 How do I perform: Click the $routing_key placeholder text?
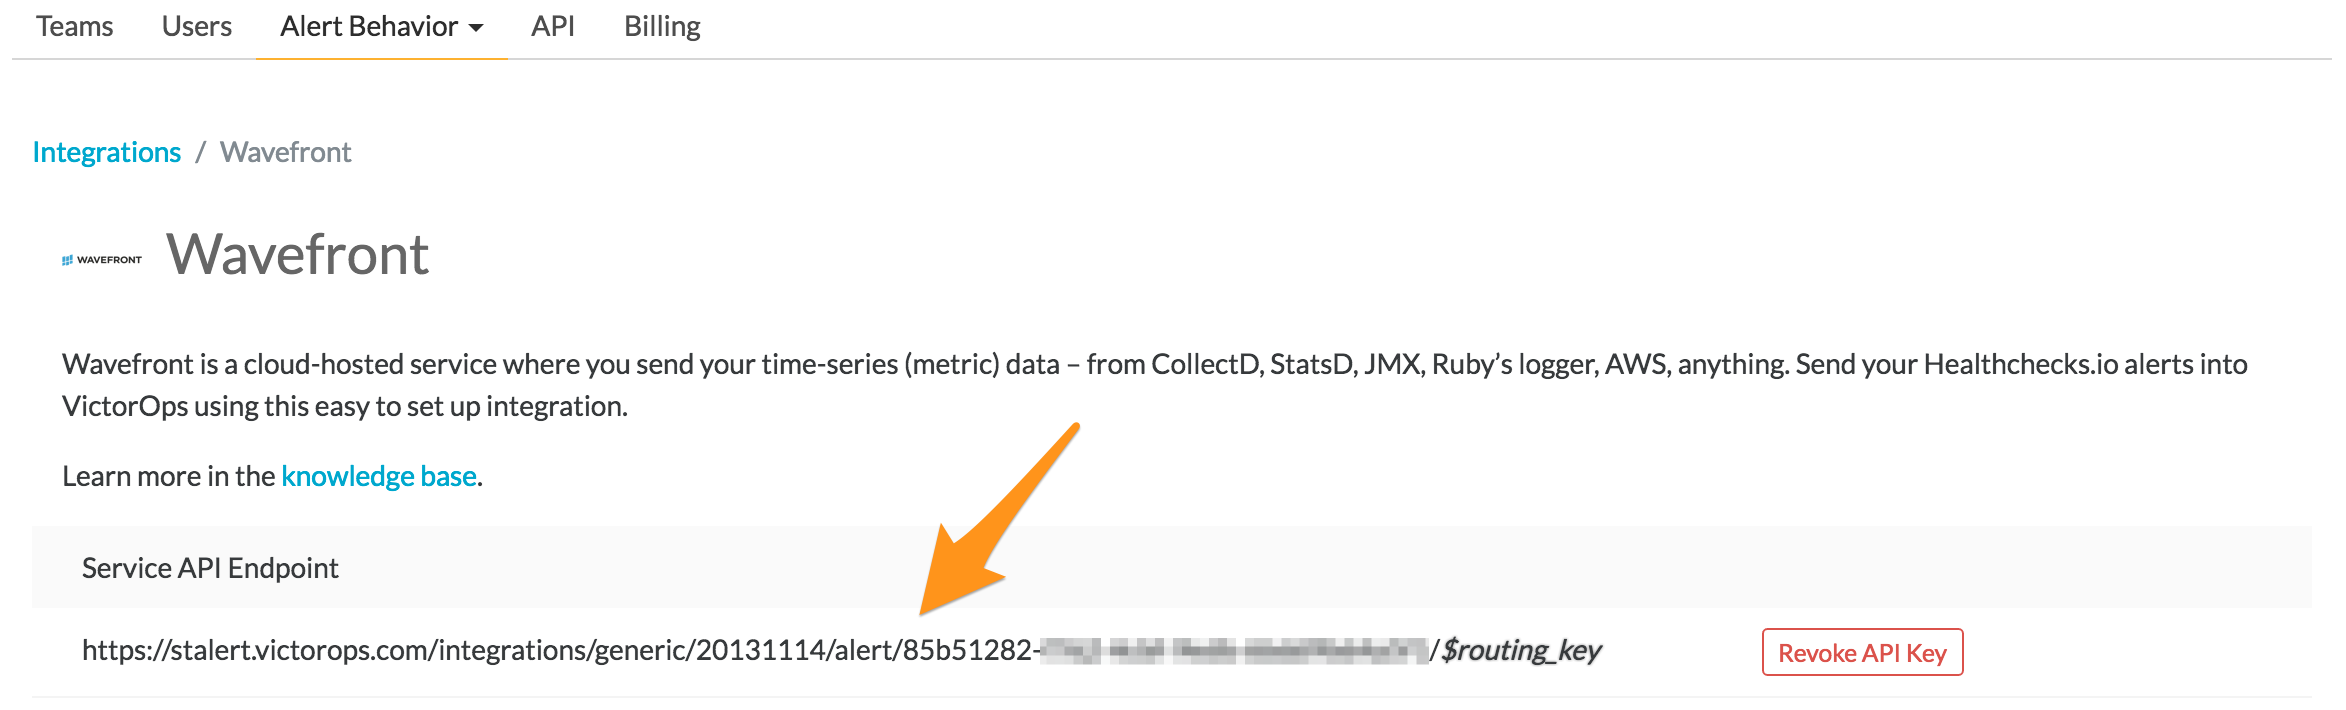[x=1520, y=649]
